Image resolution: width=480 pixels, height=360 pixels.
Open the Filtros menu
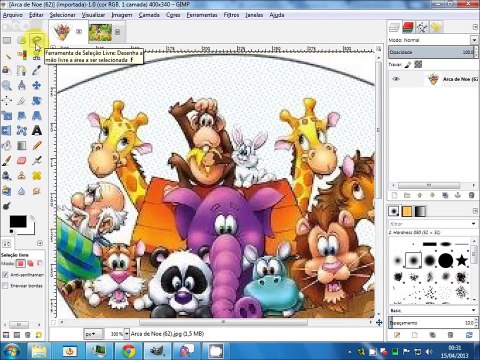[x=231, y=15]
